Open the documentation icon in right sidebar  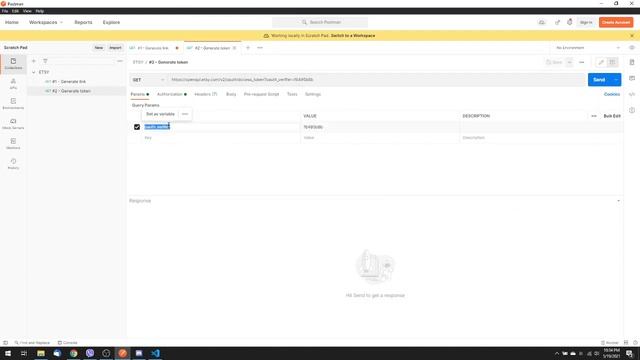click(x=632, y=62)
